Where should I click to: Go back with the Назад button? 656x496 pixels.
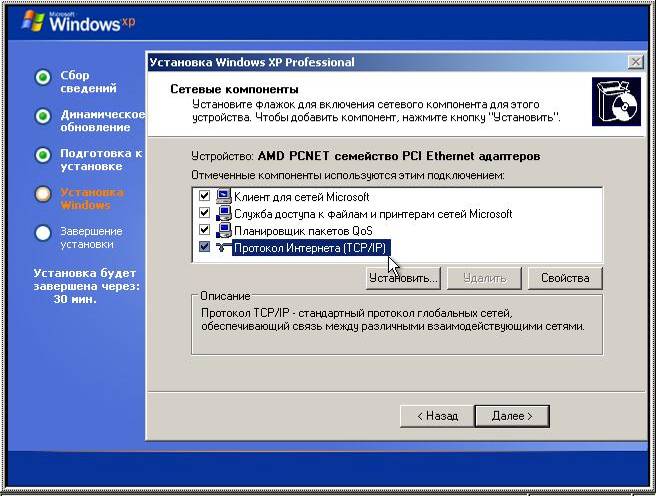(x=437, y=416)
